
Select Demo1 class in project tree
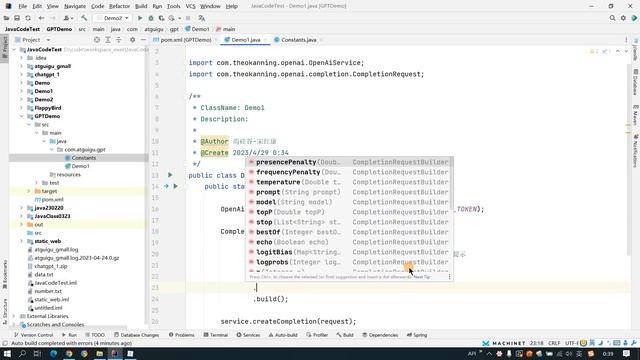click(80, 166)
